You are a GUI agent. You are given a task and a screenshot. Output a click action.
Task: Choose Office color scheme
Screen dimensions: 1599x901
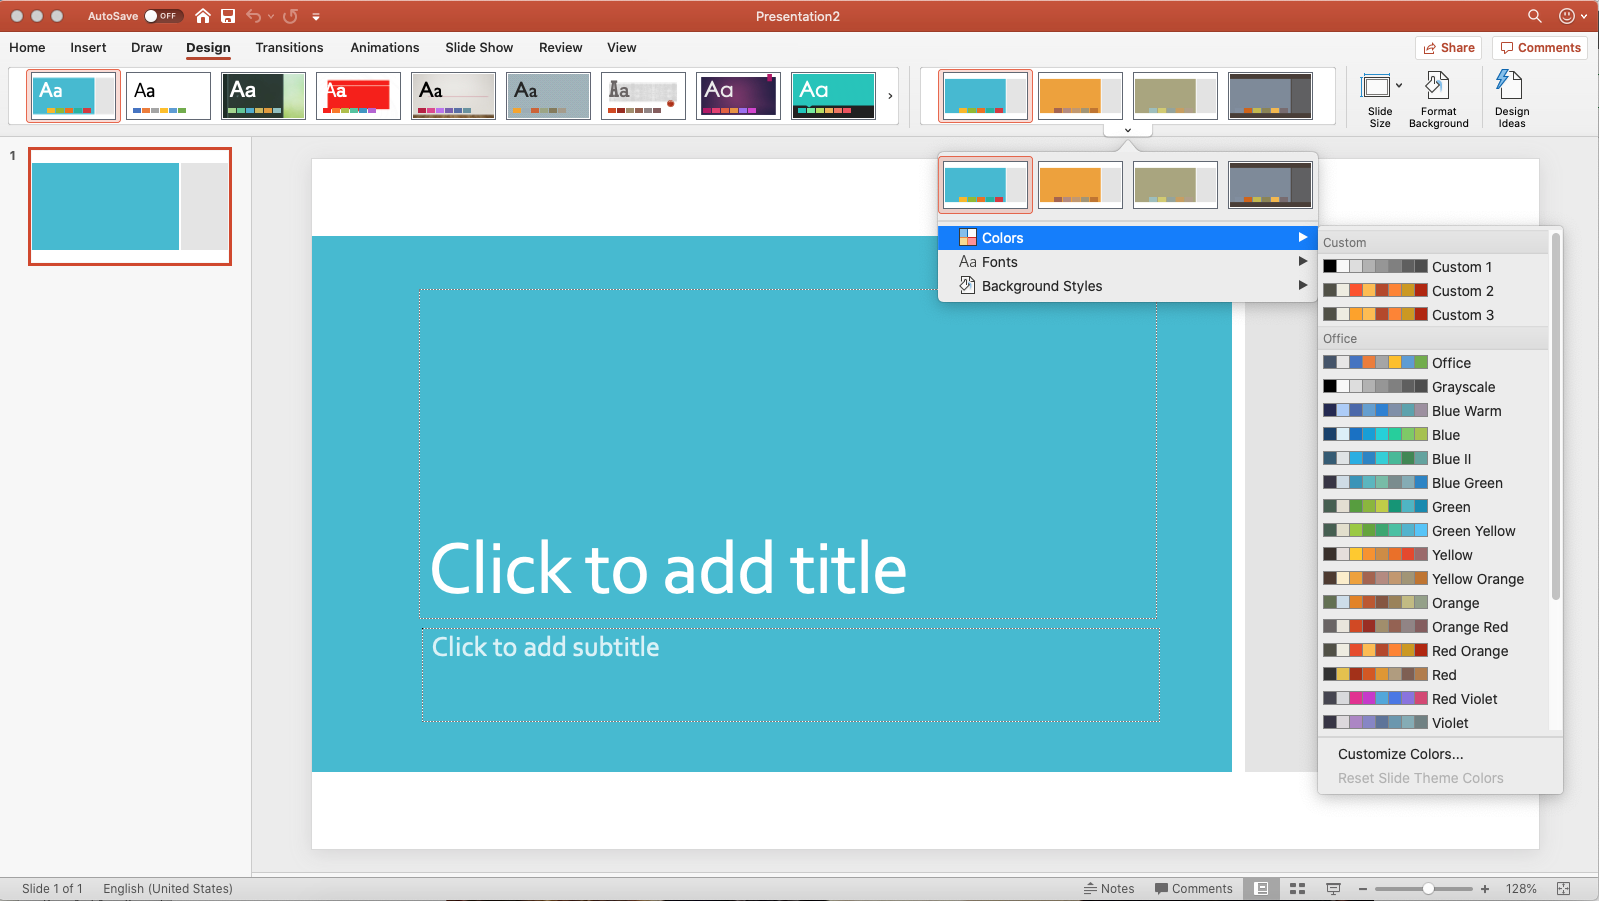click(1434, 363)
